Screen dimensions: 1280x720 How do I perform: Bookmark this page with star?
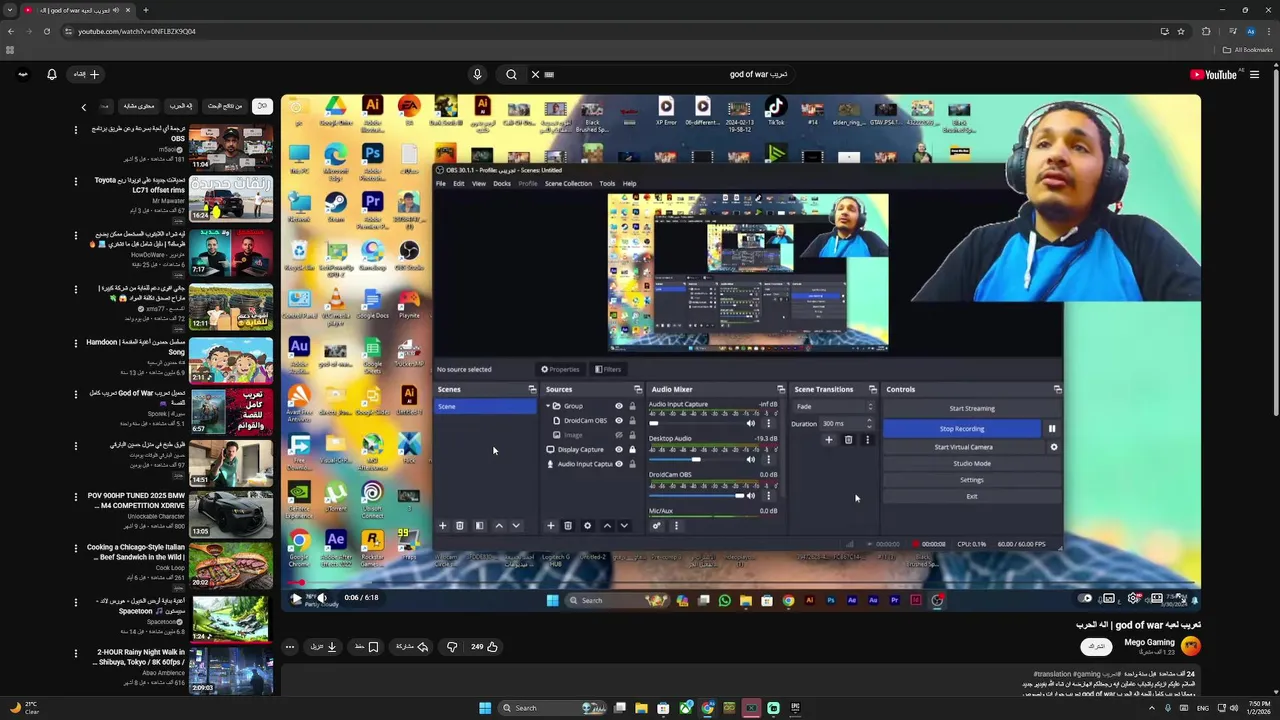coord(1181,31)
